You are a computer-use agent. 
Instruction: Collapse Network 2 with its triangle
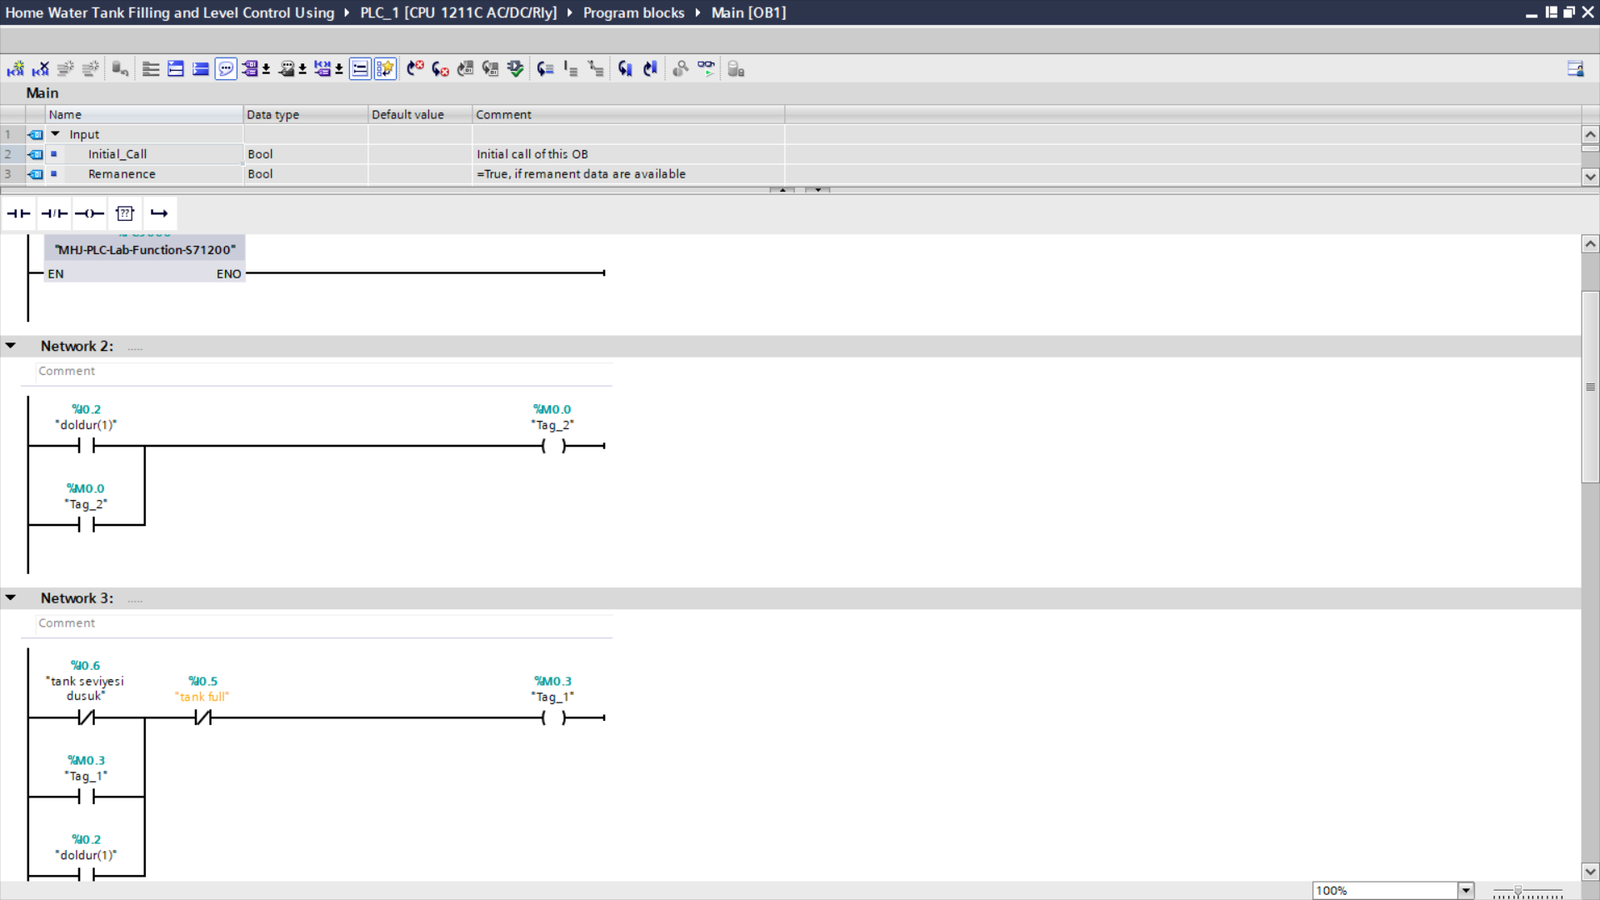tap(11, 346)
